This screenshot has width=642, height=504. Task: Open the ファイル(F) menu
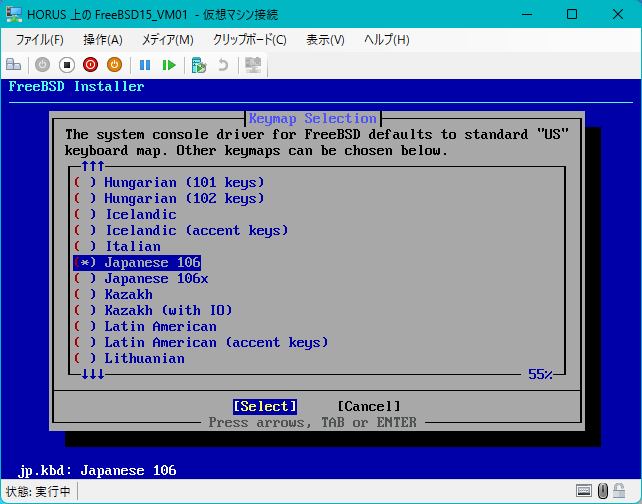click(40, 40)
